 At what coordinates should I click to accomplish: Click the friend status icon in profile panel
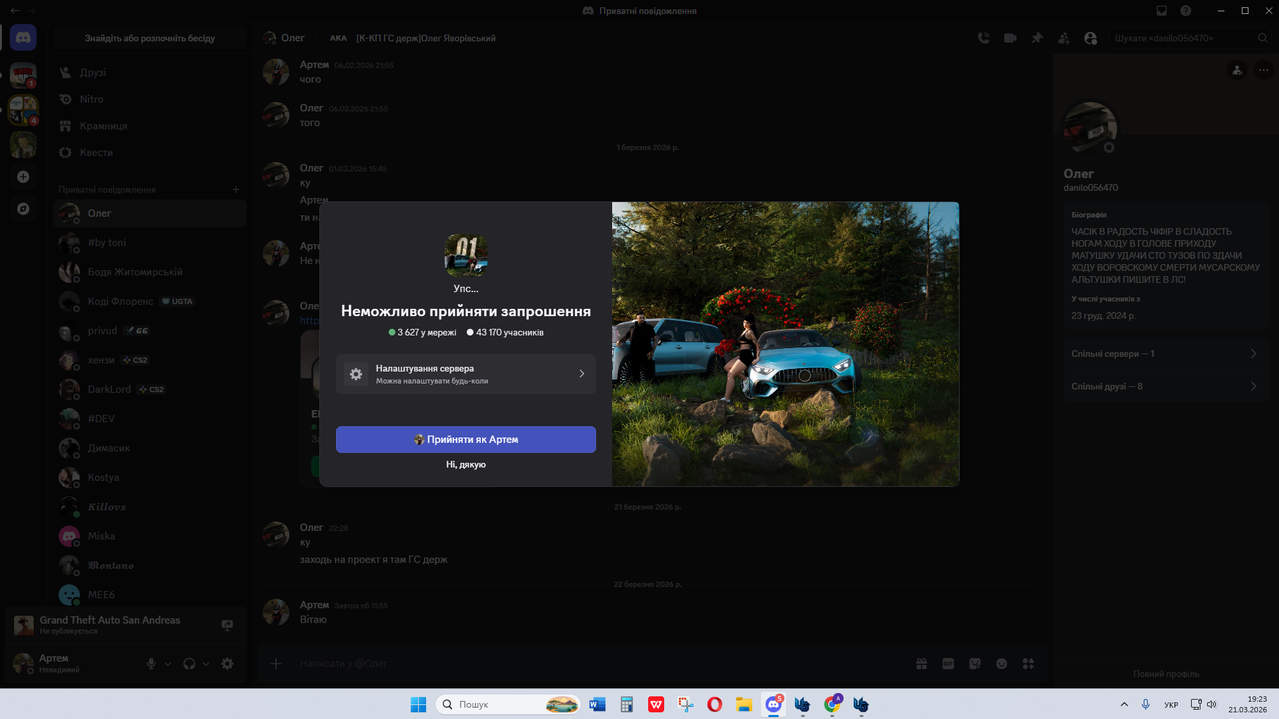pos(1237,70)
